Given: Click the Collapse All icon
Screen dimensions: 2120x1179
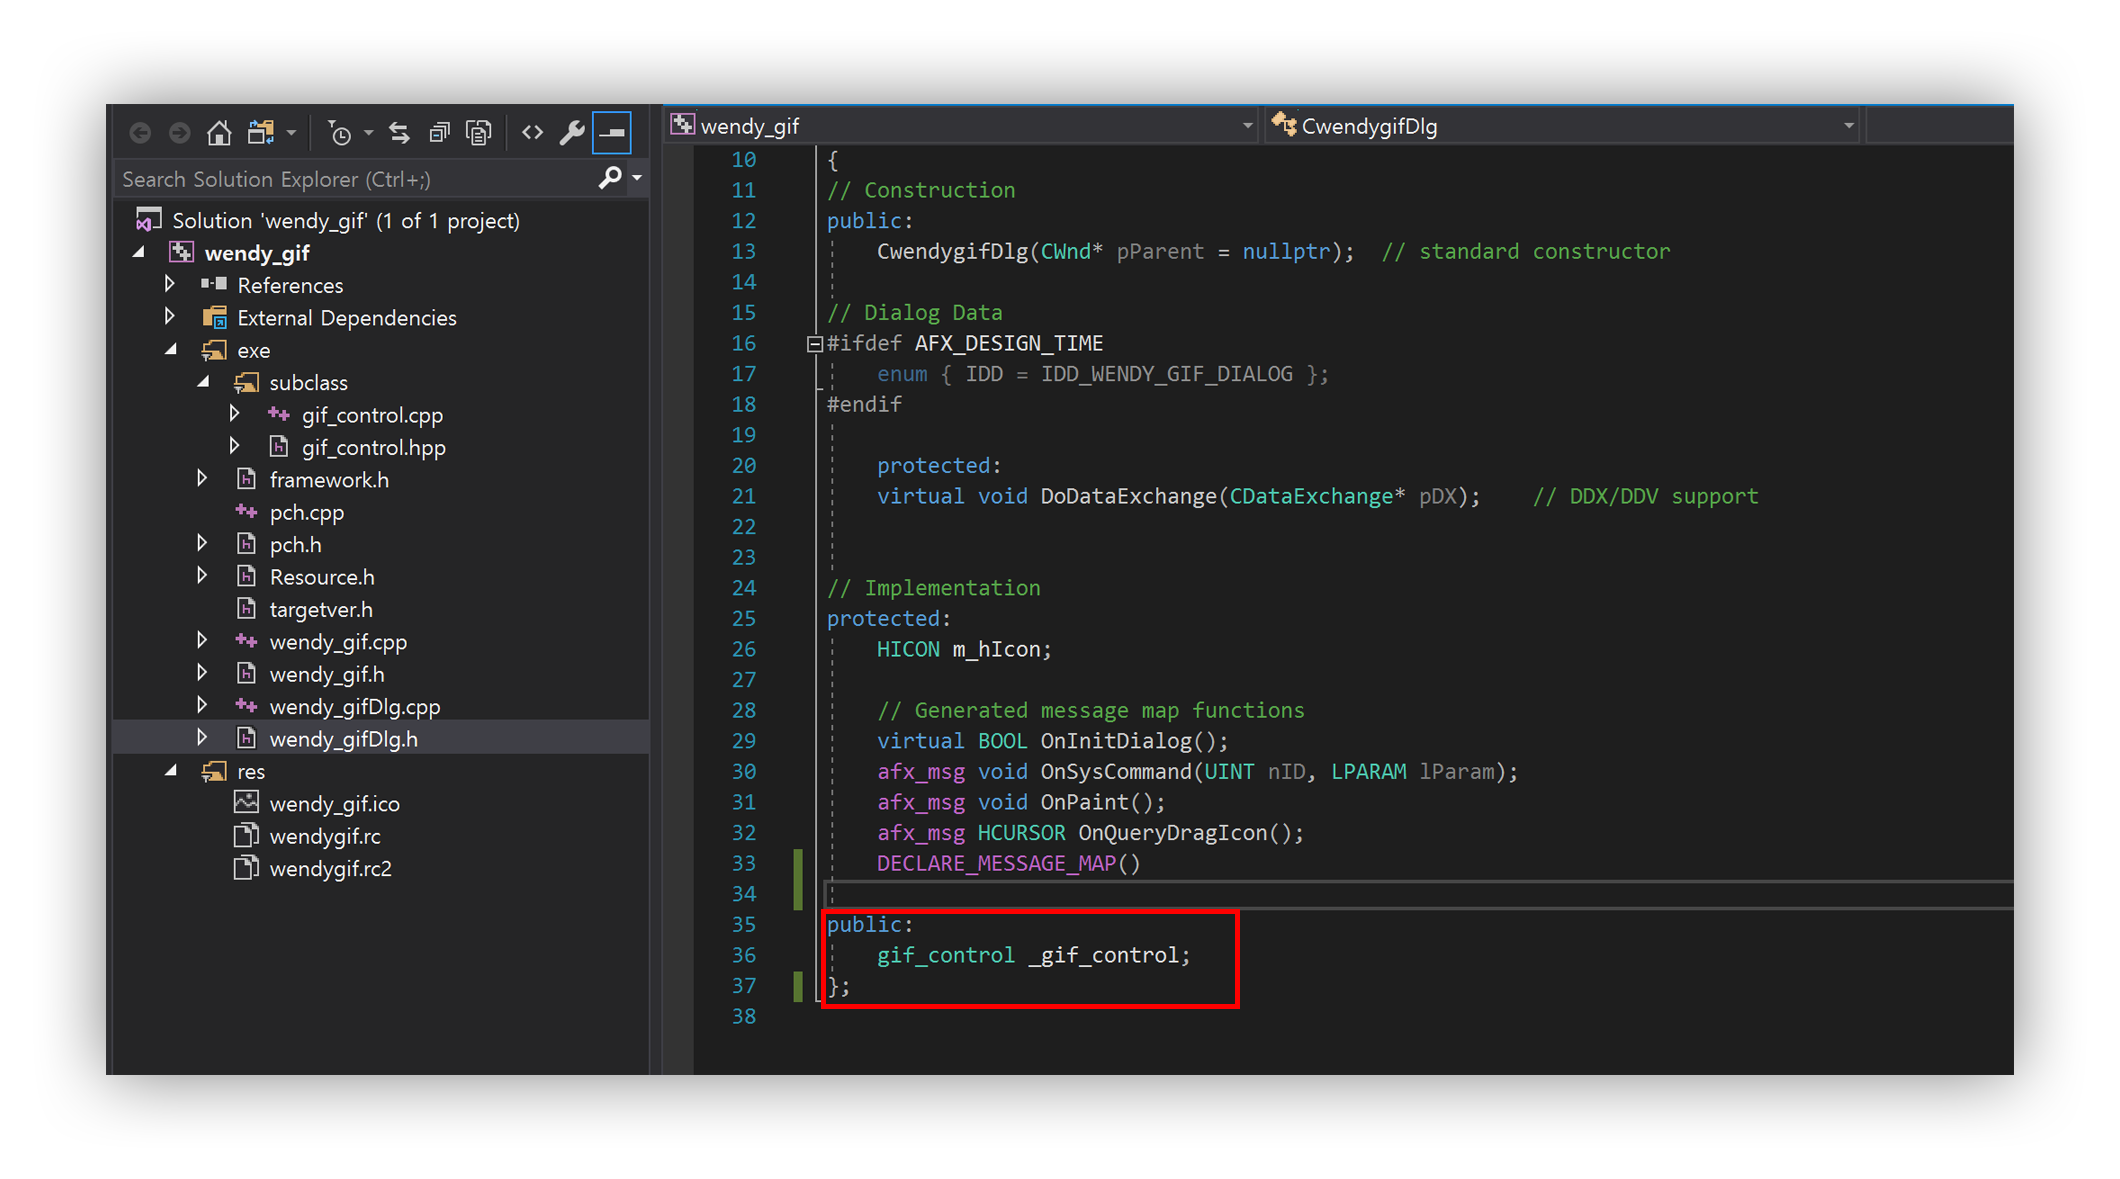Looking at the screenshot, I should pyautogui.click(x=439, y=132).
